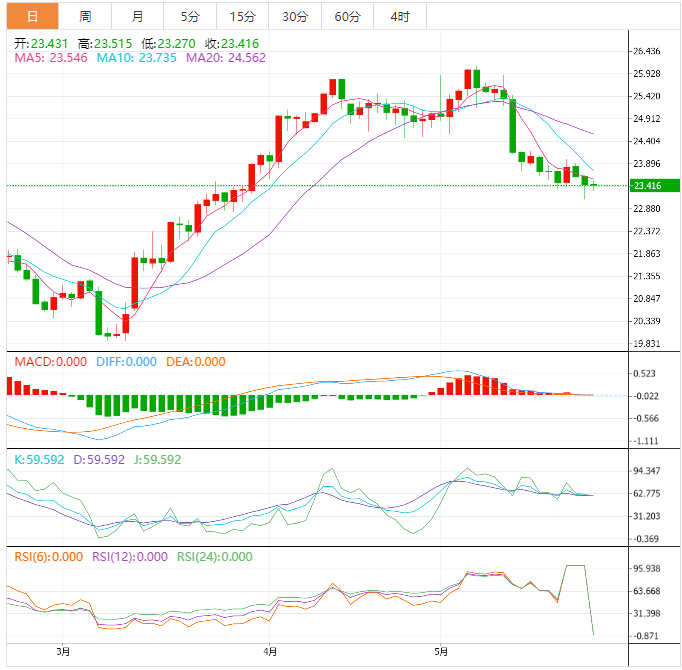Click the 24.912 price axis label

point(647,118)
